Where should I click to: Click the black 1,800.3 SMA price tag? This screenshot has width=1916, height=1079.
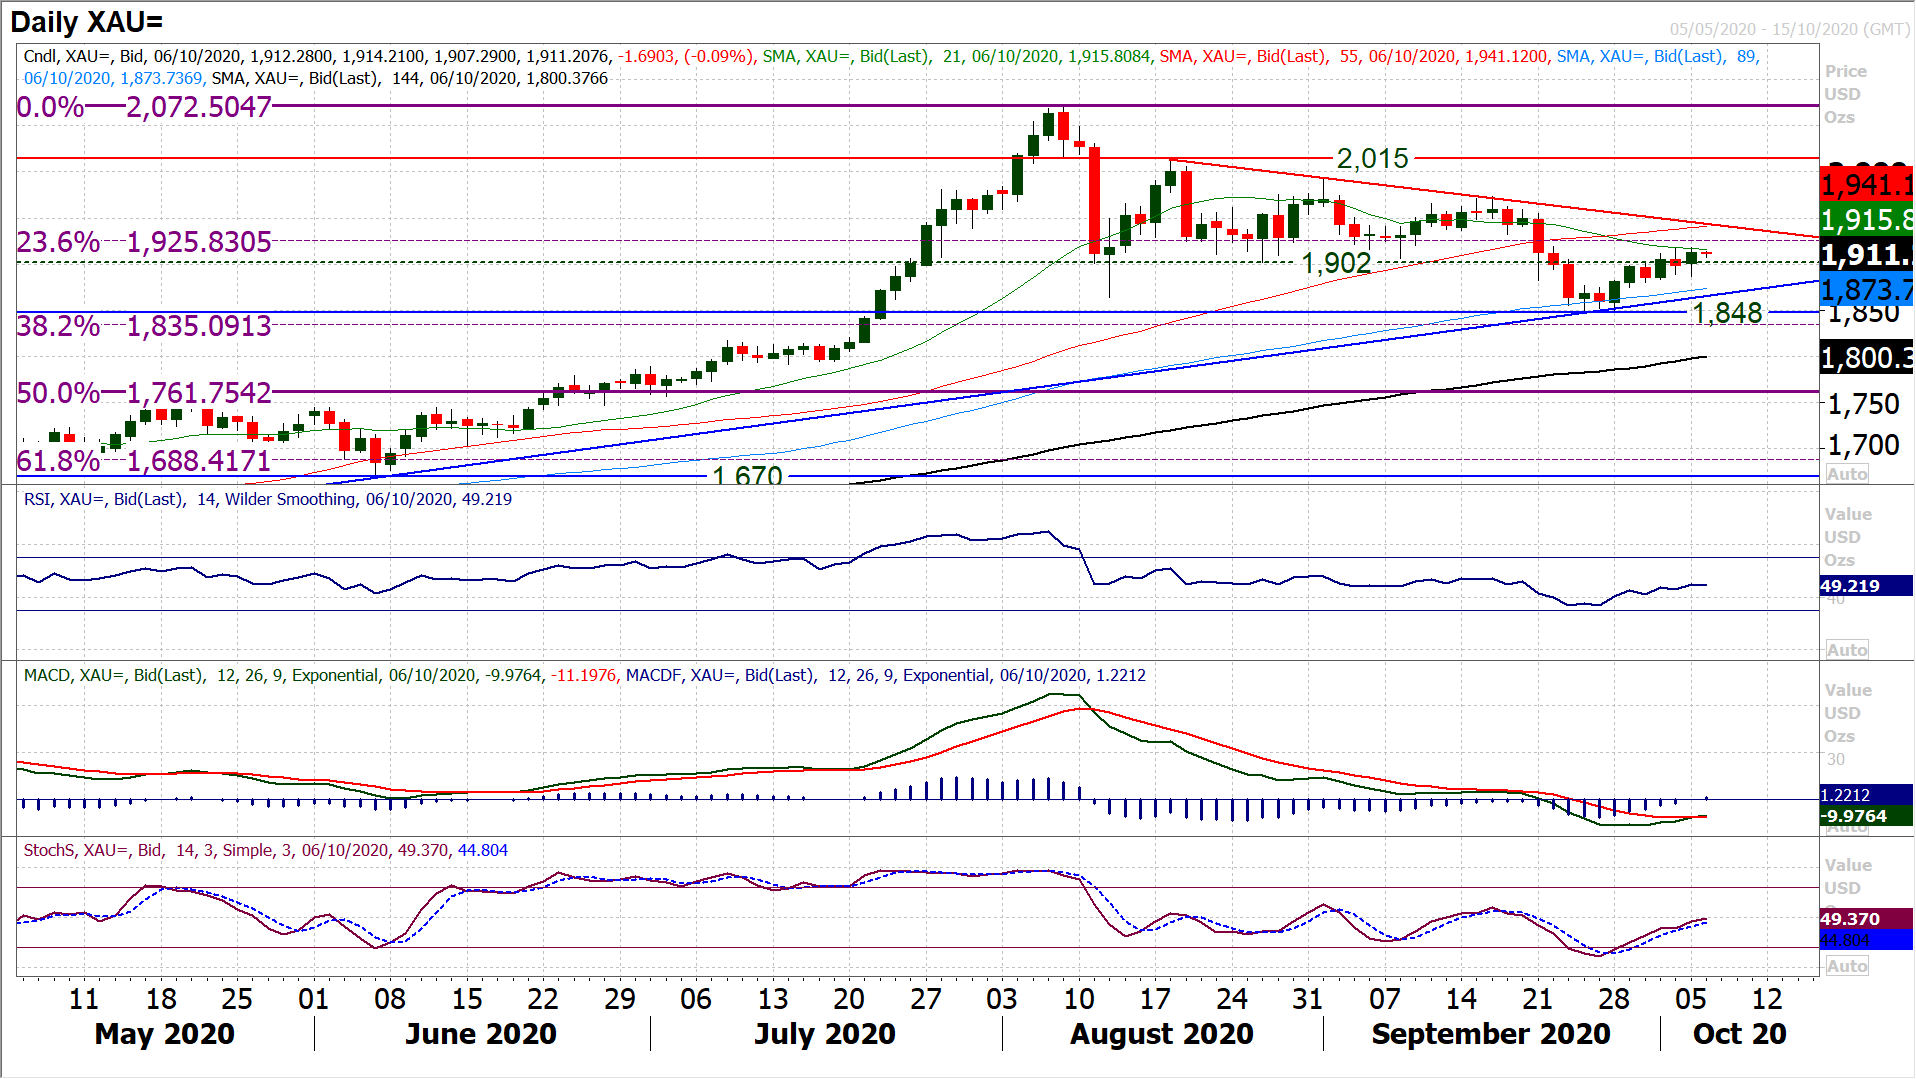[x=1866, y=357]
